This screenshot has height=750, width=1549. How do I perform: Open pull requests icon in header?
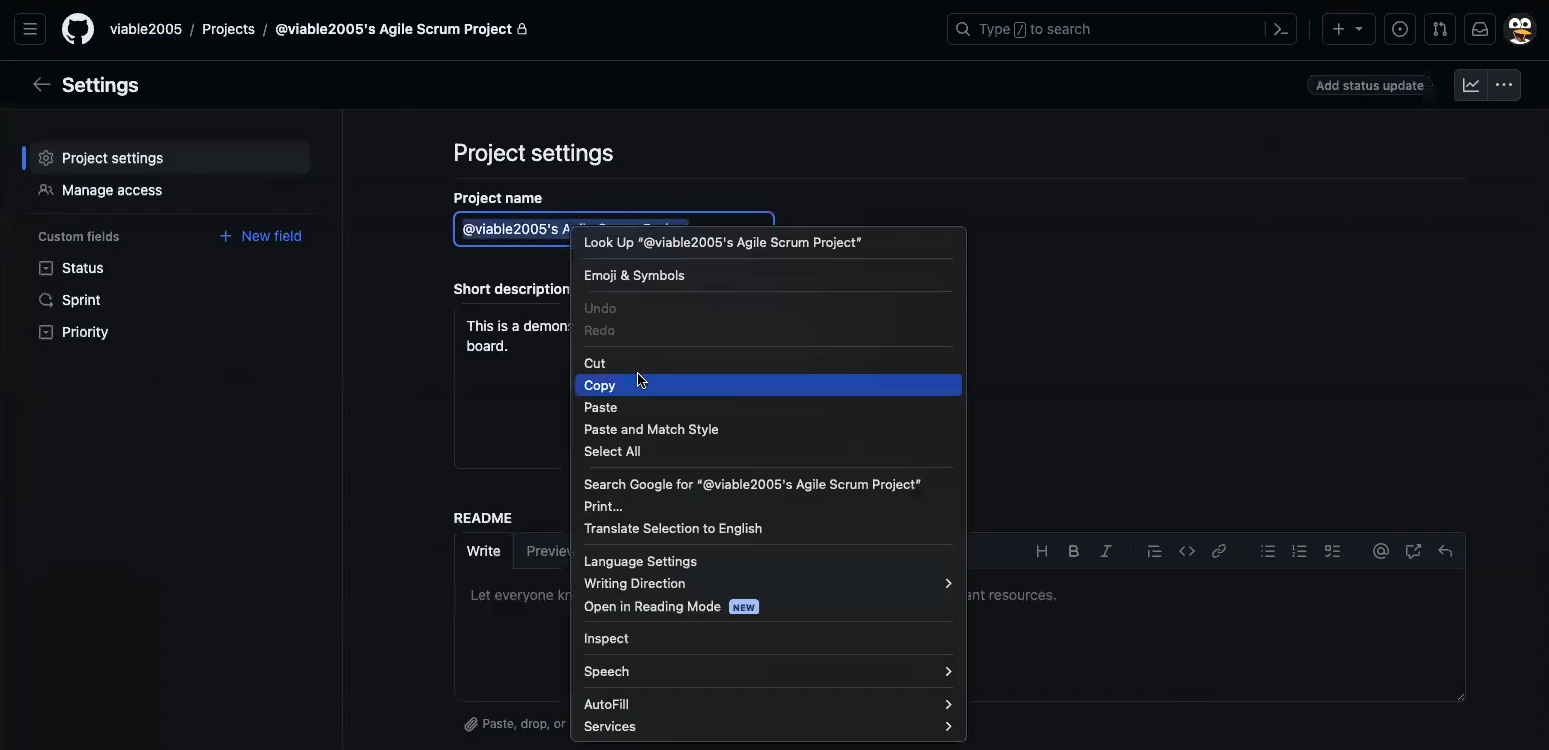click(1440, 30)
